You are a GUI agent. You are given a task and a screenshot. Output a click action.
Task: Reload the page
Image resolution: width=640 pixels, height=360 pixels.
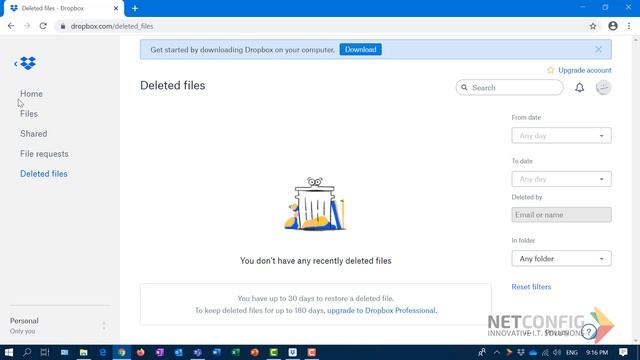43,26
